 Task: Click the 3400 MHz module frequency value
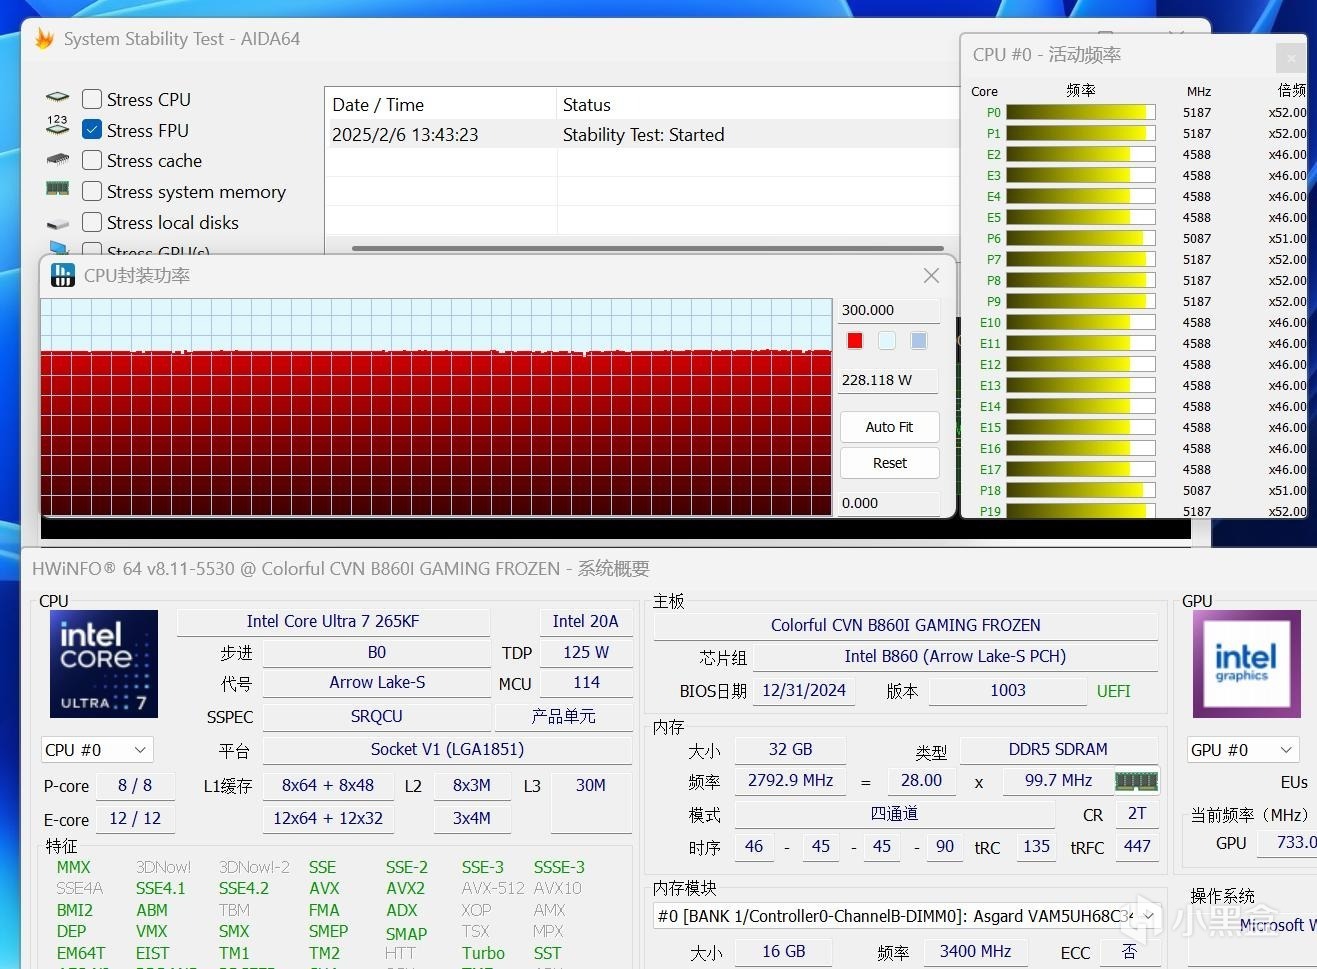[975, 951]
